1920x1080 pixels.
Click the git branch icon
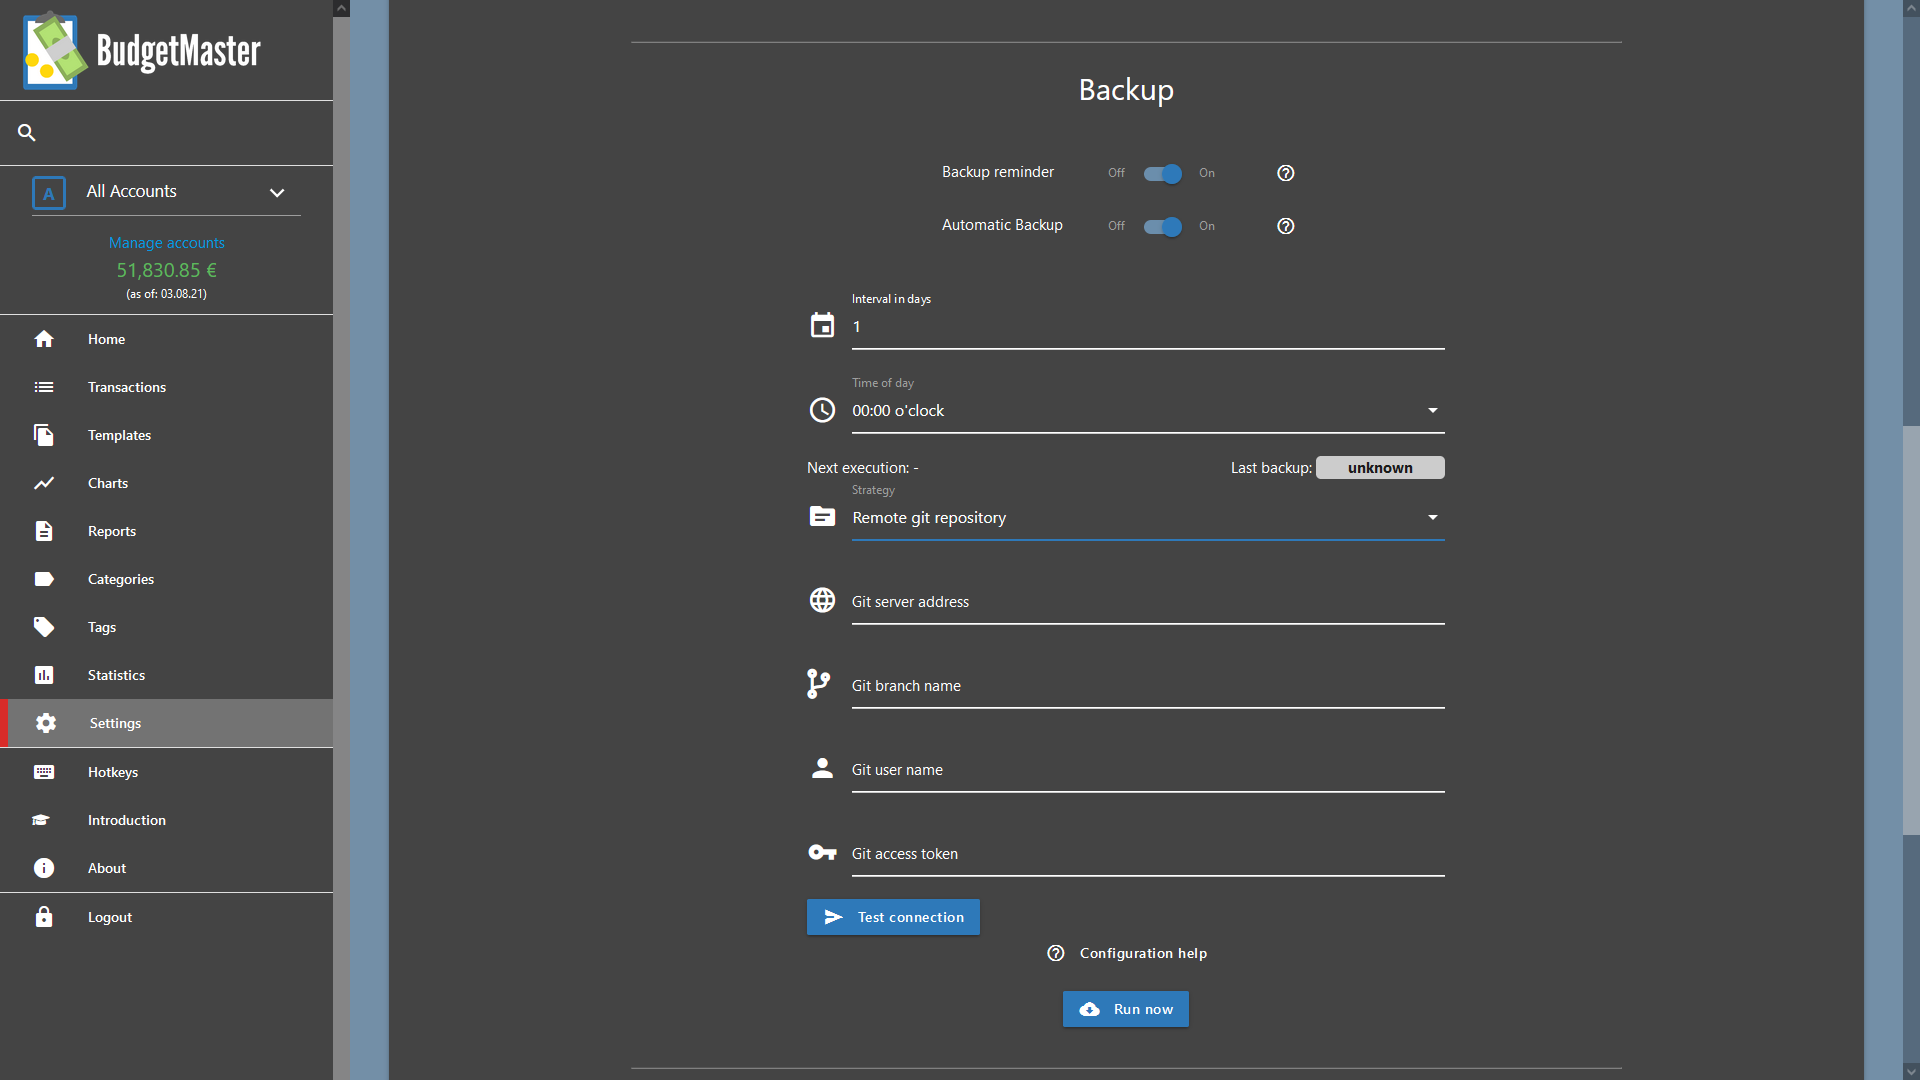818,684
